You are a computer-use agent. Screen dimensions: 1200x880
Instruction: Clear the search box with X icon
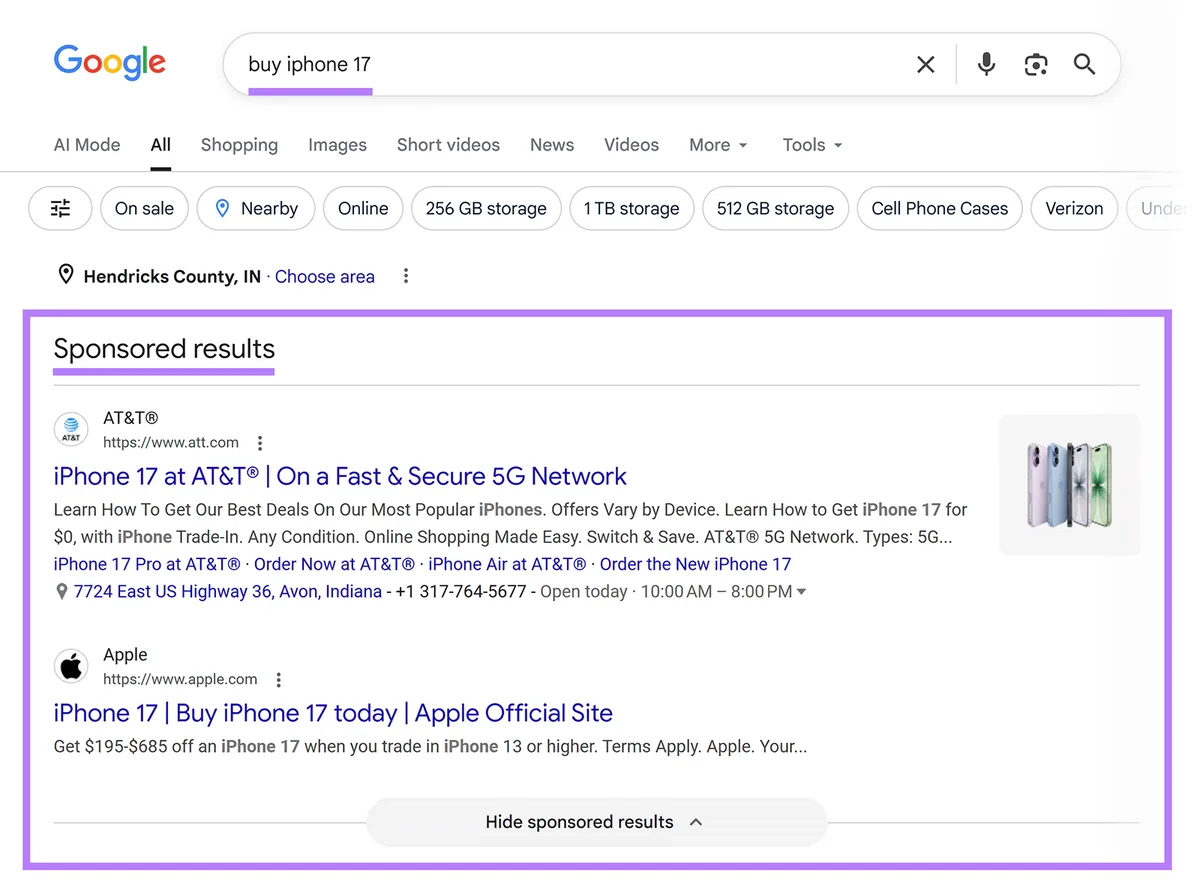926,65
